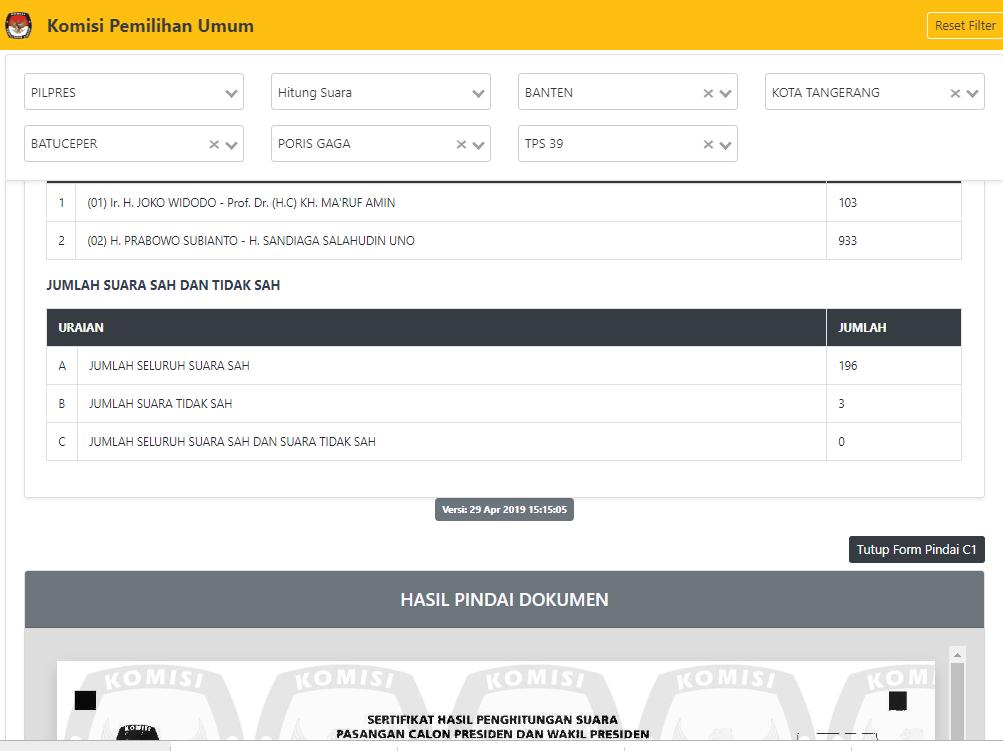Click JUMLAH SELURUH SUARA SAH DAN SUARA TIDAK SAH

pos(232,441)
